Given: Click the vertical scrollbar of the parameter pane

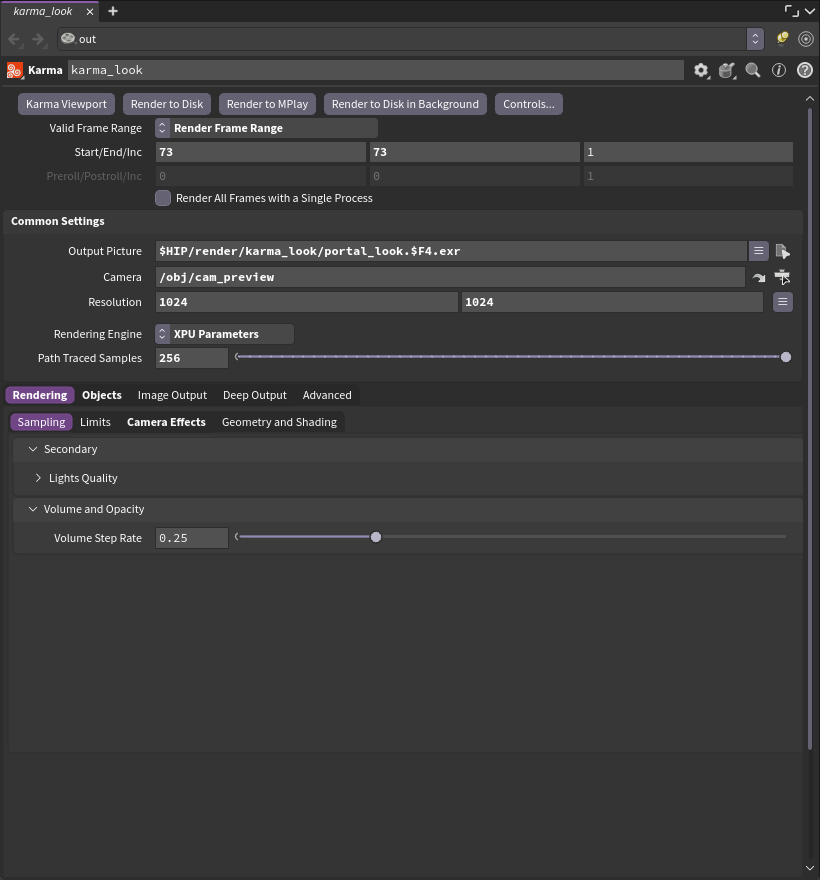Looking at the screenshot, I should (810, 429).
